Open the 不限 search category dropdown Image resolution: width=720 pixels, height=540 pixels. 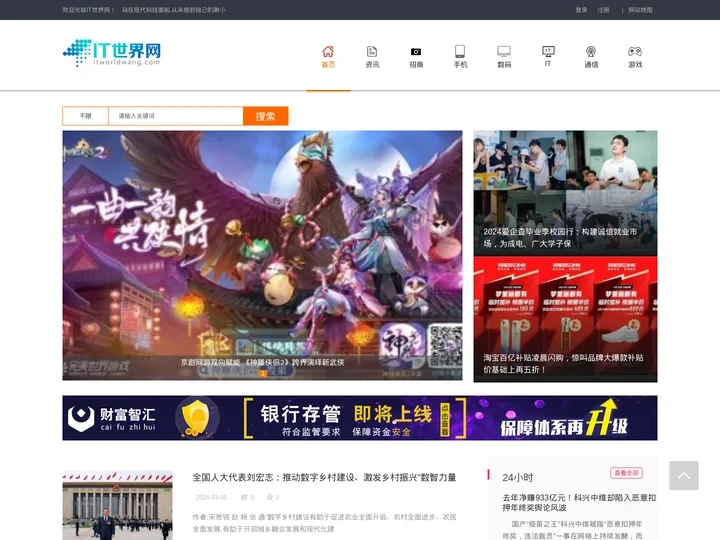85,116
